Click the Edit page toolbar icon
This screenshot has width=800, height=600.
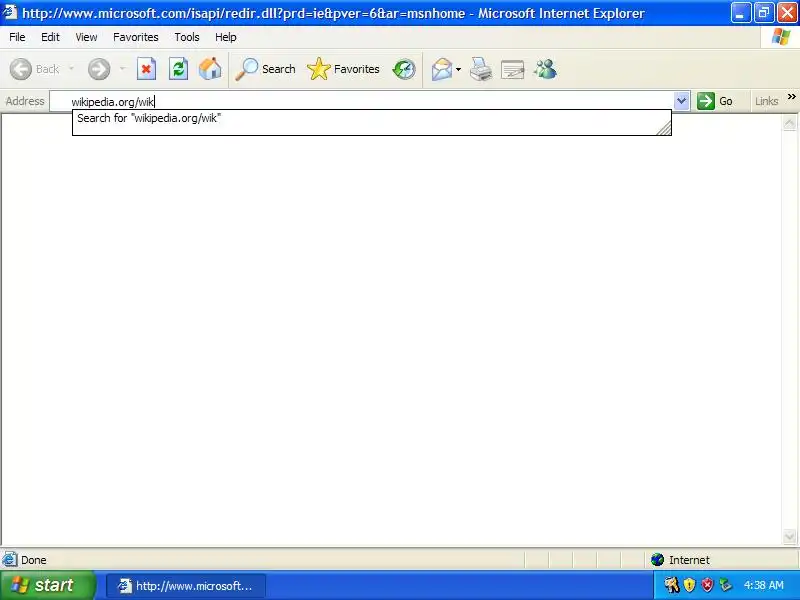tap(513, 69)
